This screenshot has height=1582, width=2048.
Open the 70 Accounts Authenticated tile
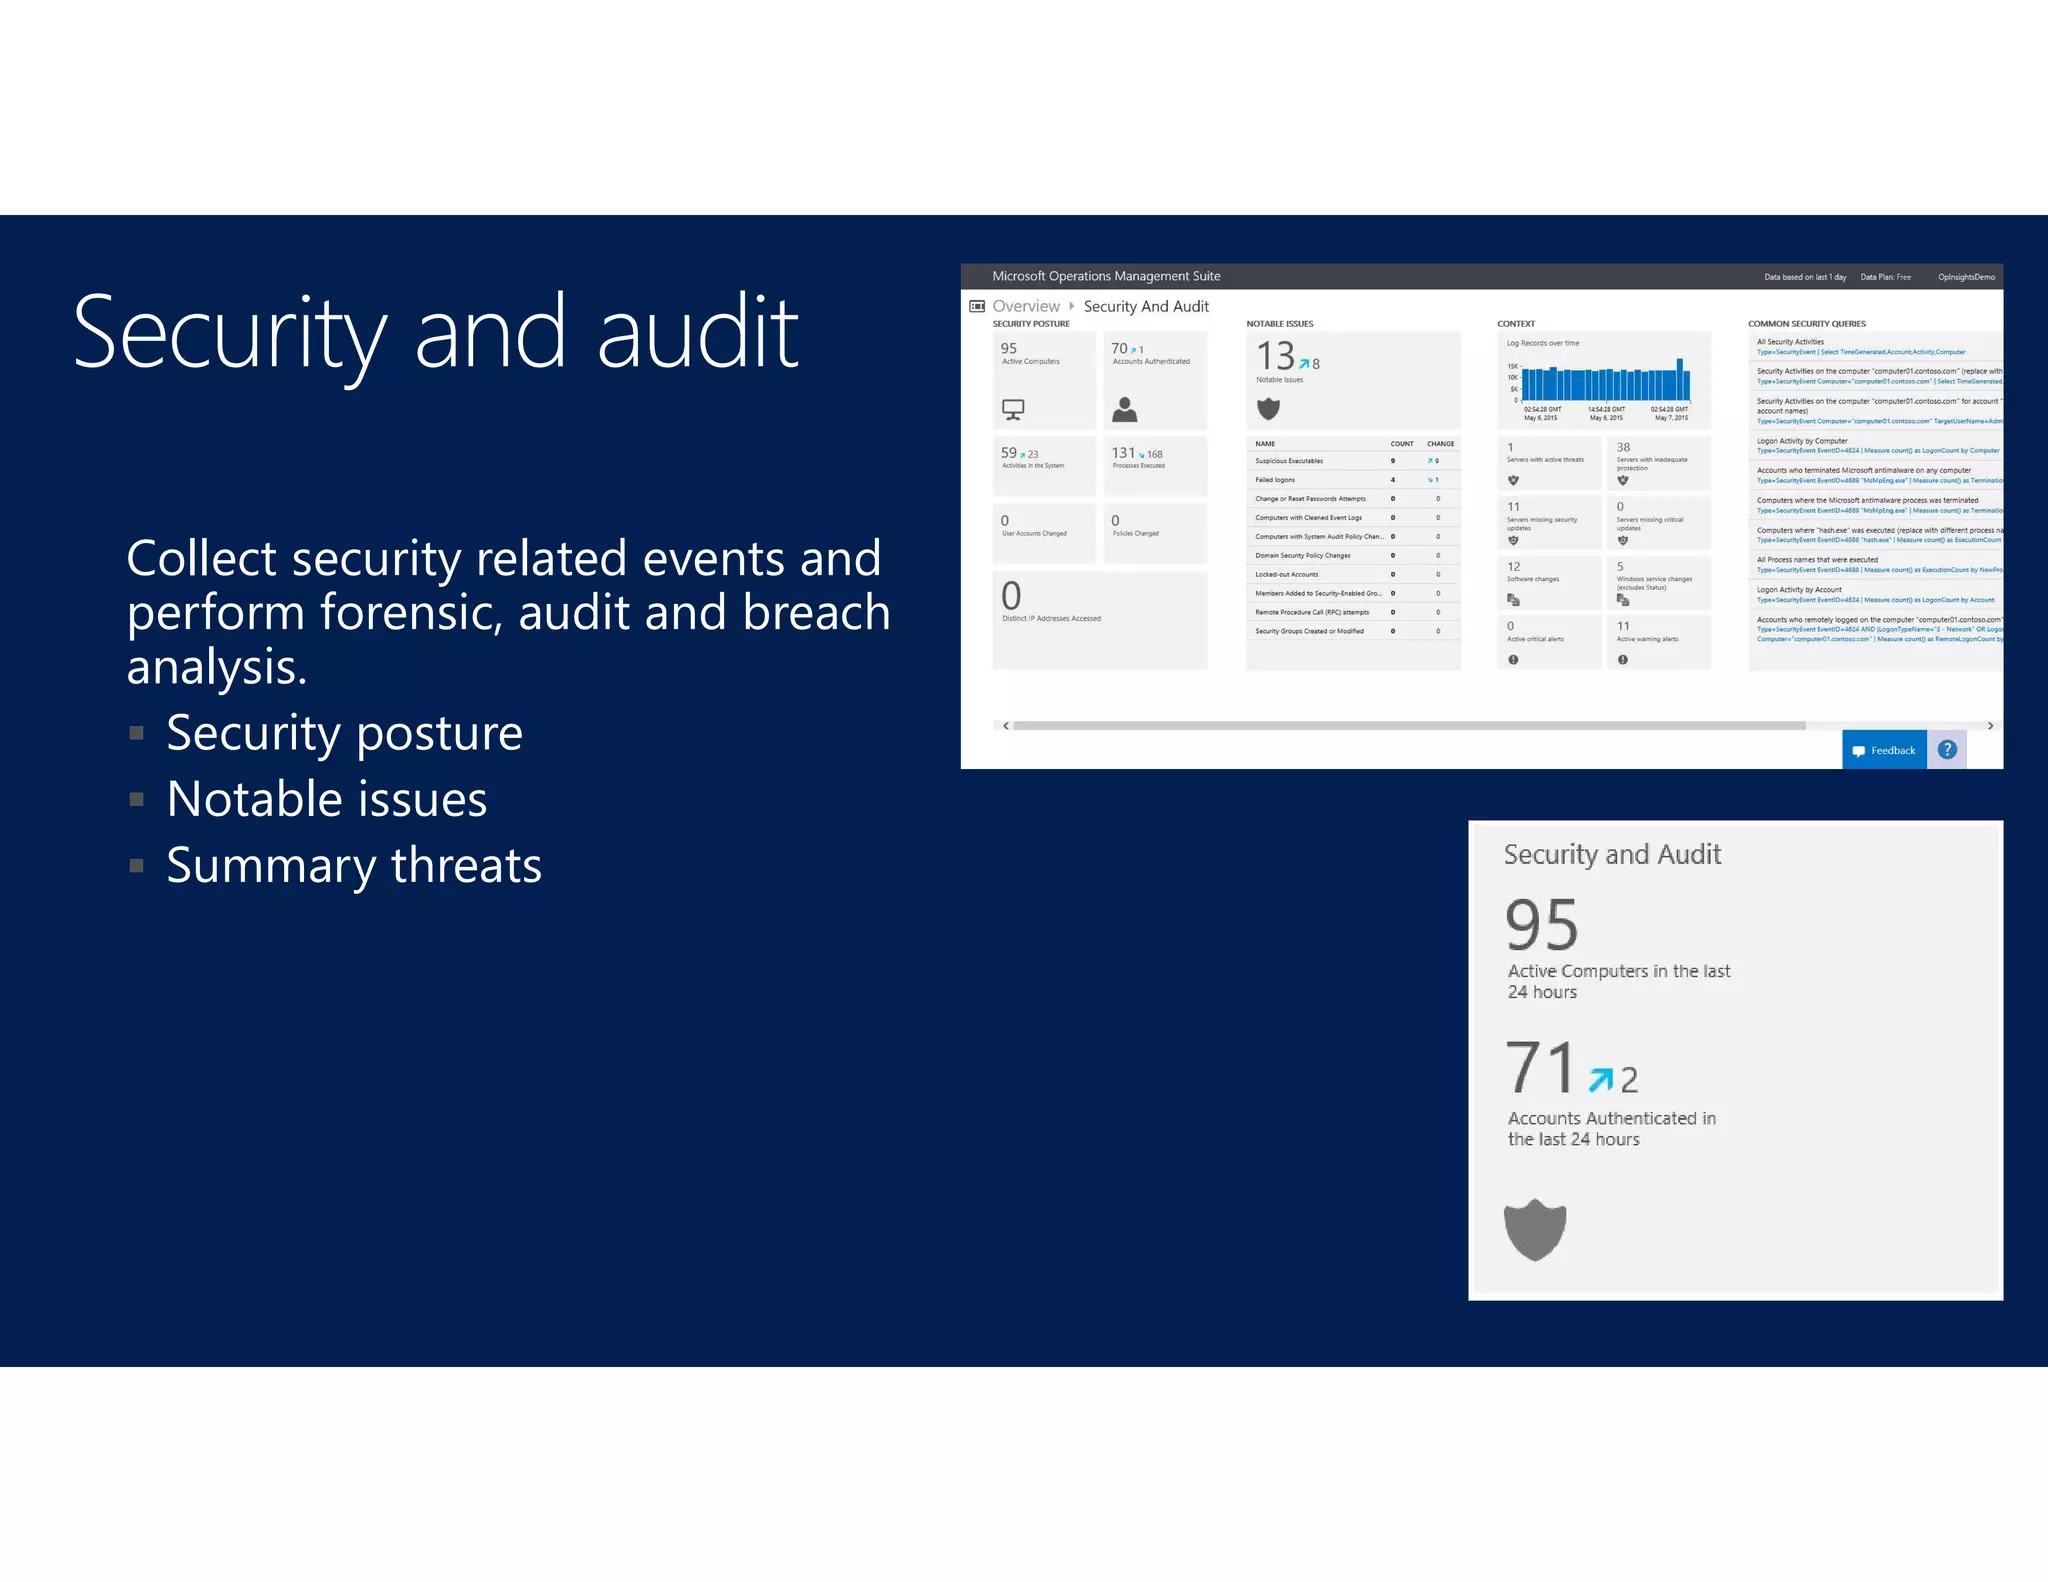(1155, 381)
